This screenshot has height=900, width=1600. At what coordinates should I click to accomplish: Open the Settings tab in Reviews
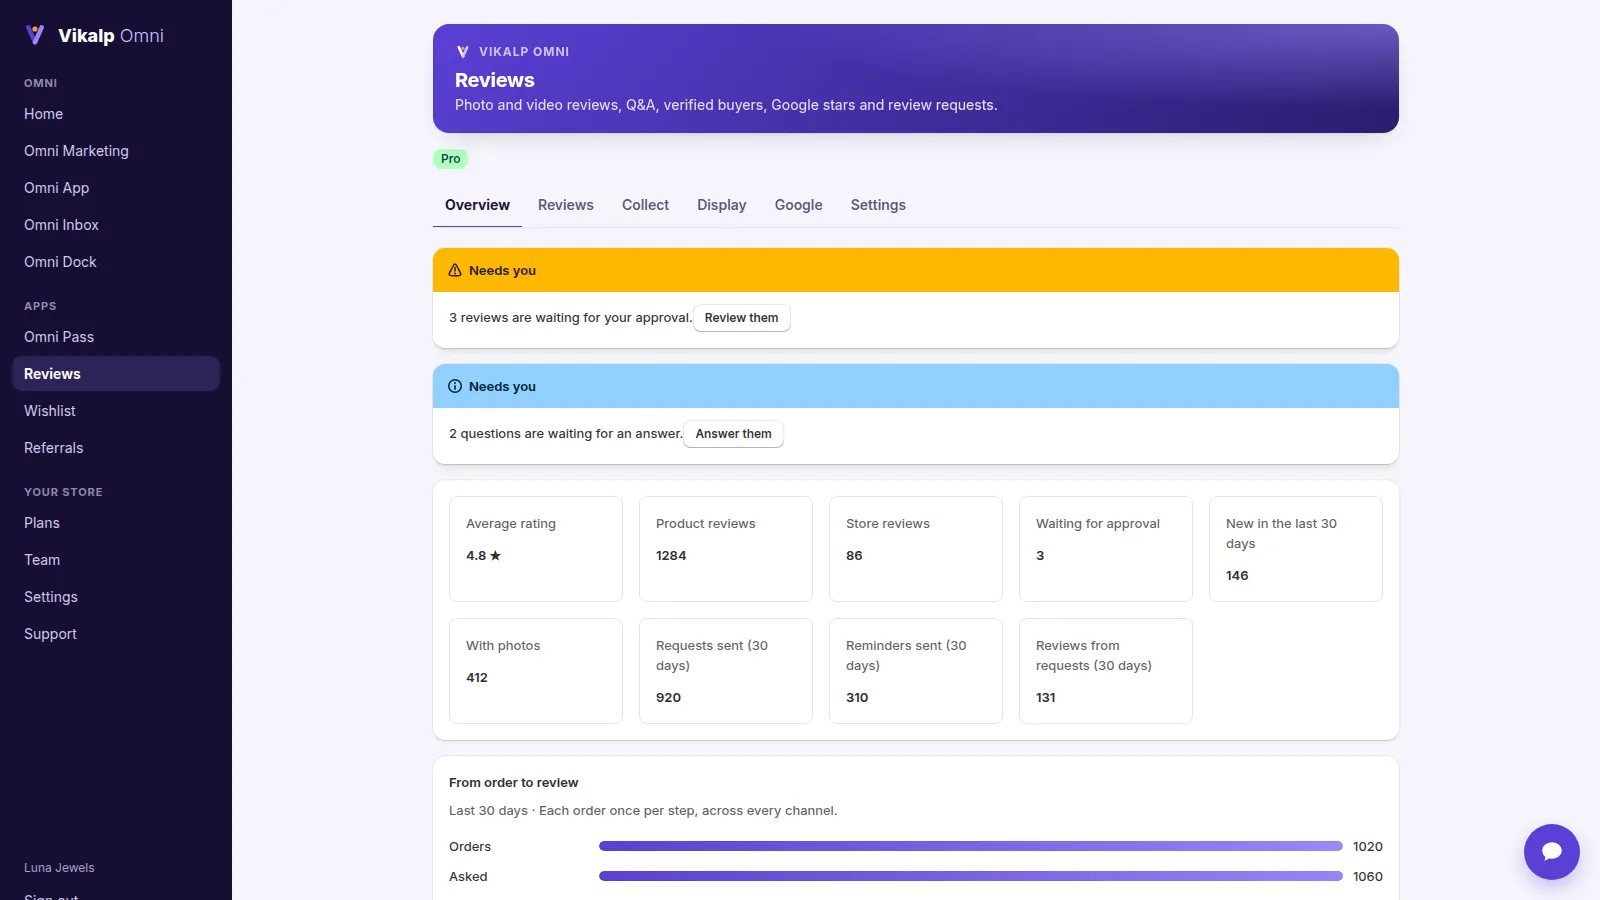(x=878, y=205)
